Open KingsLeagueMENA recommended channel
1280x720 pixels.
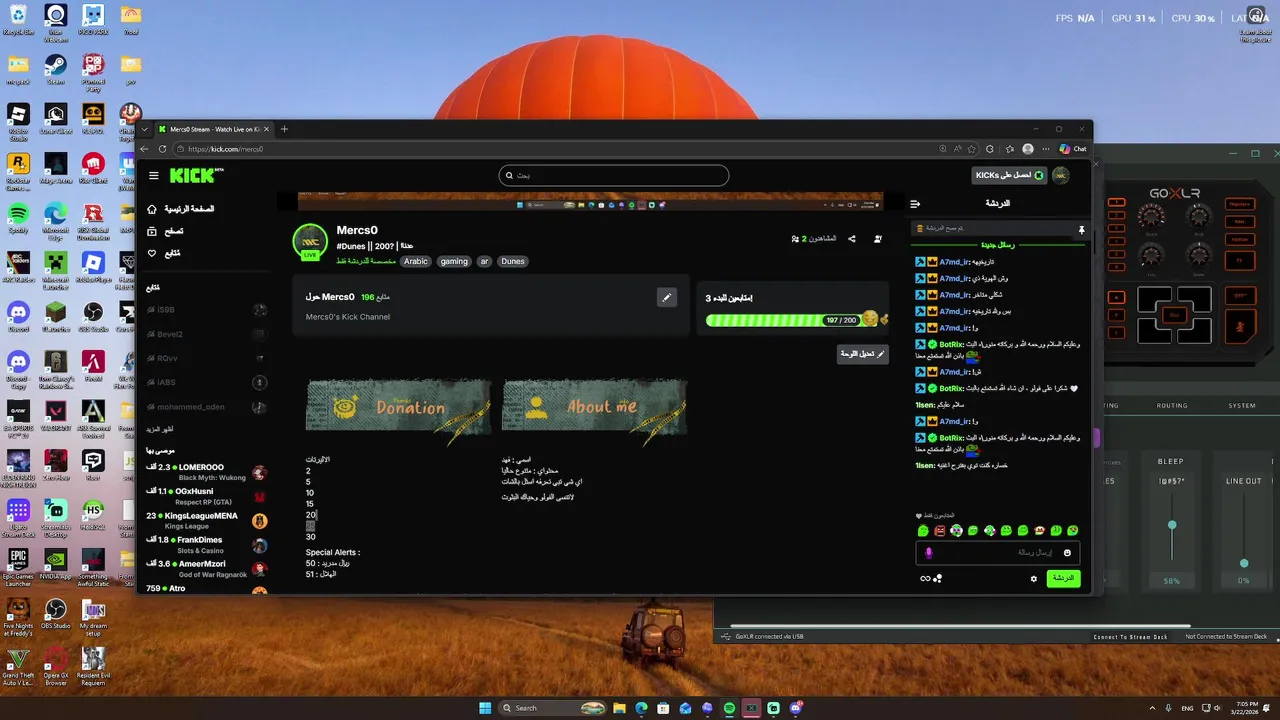[x=207, y=520]
